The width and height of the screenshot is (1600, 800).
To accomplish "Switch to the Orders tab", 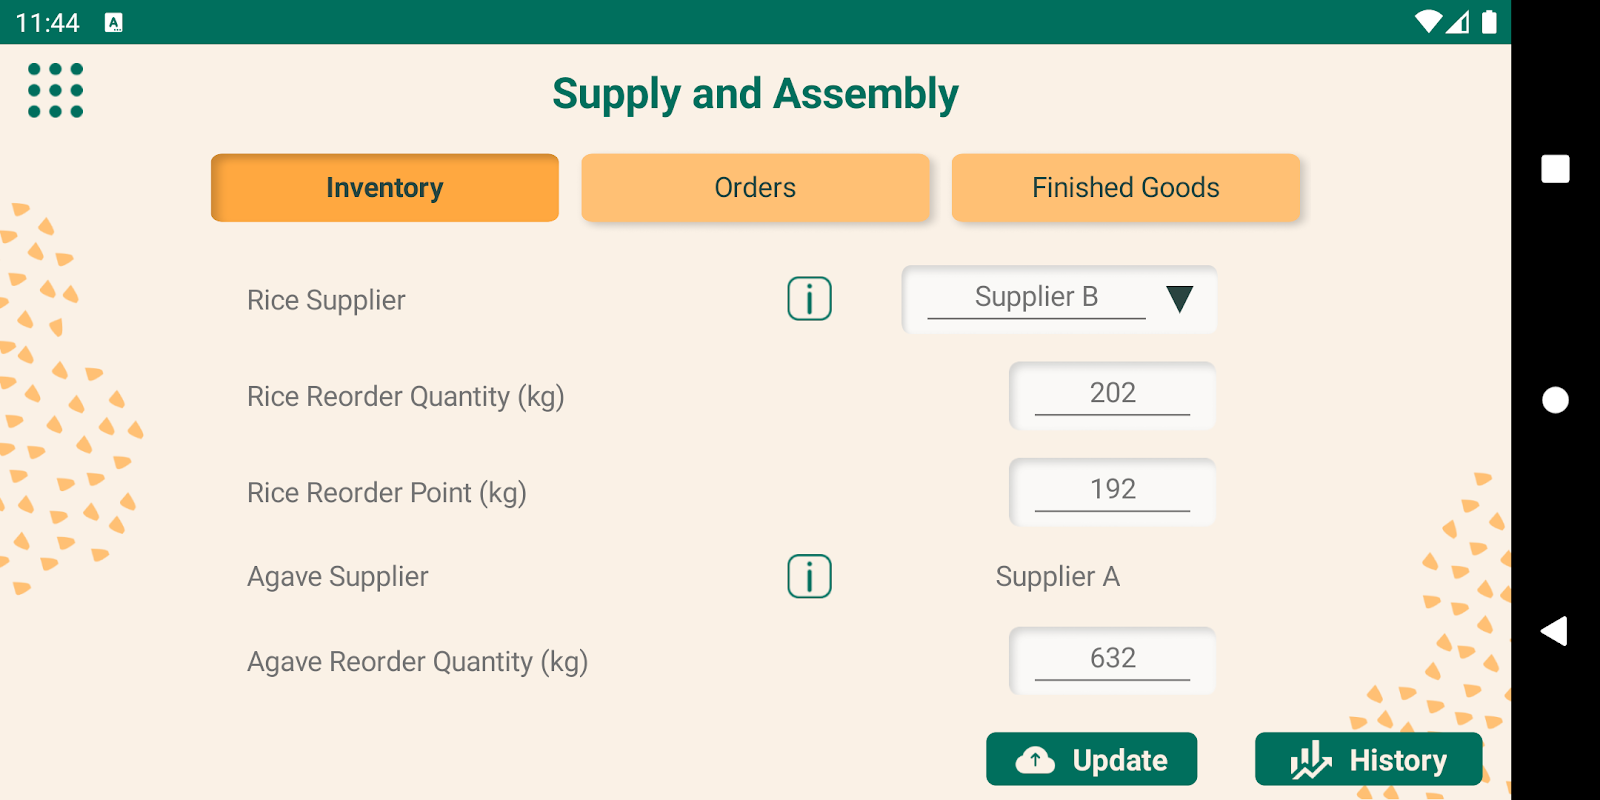I will click(x=755, y=188).
